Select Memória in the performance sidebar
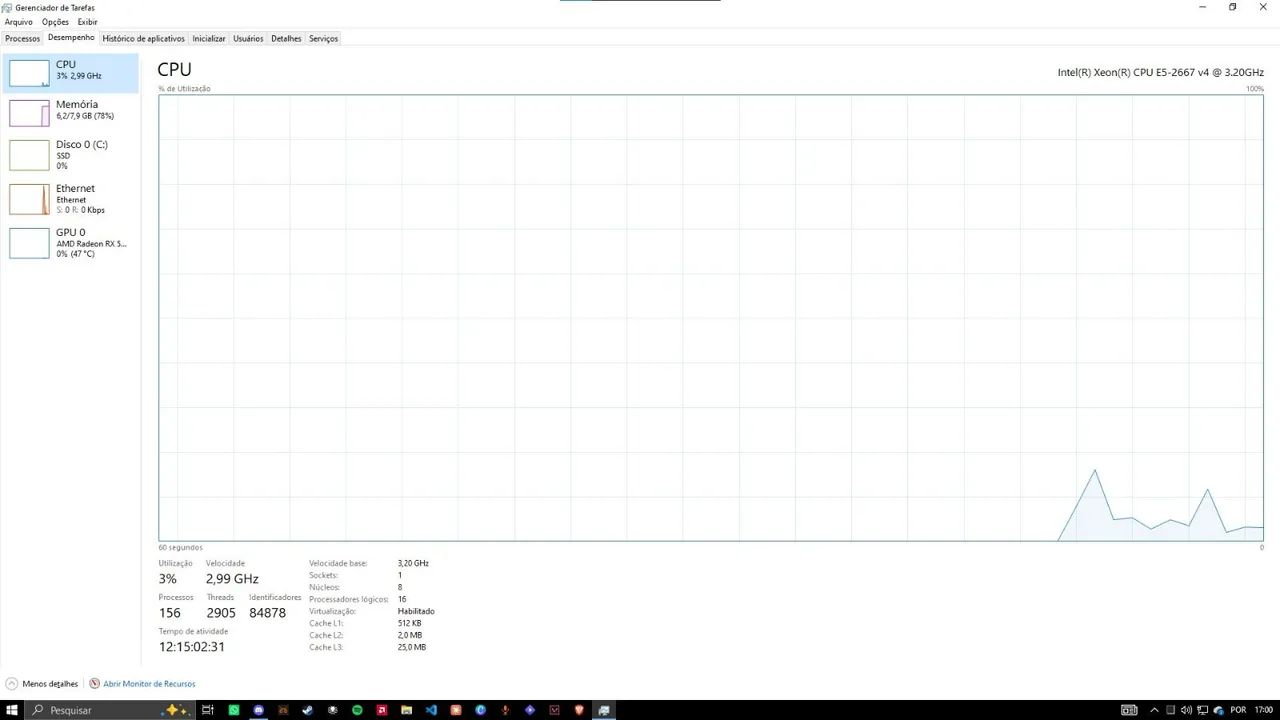Image resolution: width=1280 pixels, height=720 pixels. (72, 113)
